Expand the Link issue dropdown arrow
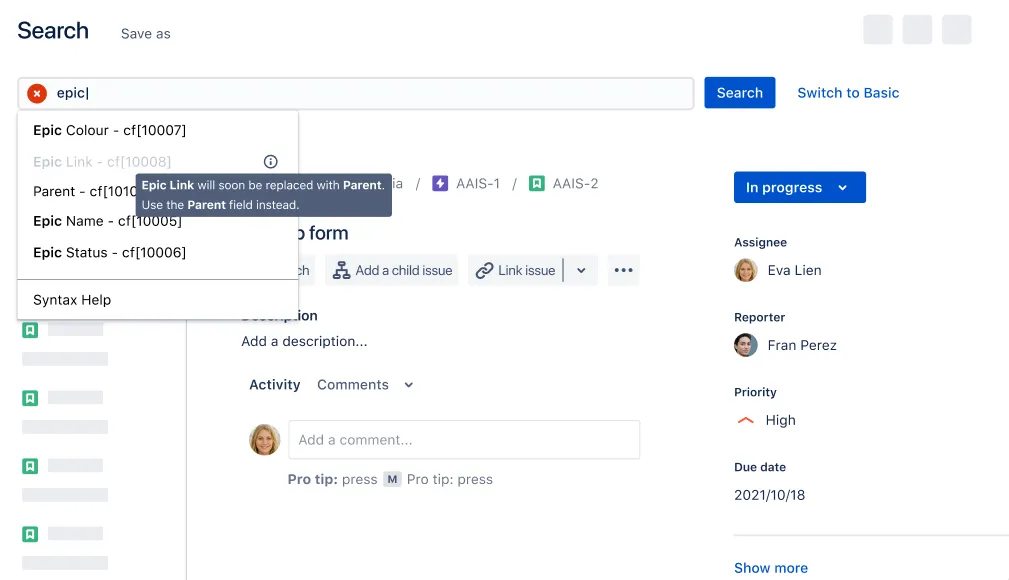Viewport: 1009px width, 580px height. coord(581,270)
